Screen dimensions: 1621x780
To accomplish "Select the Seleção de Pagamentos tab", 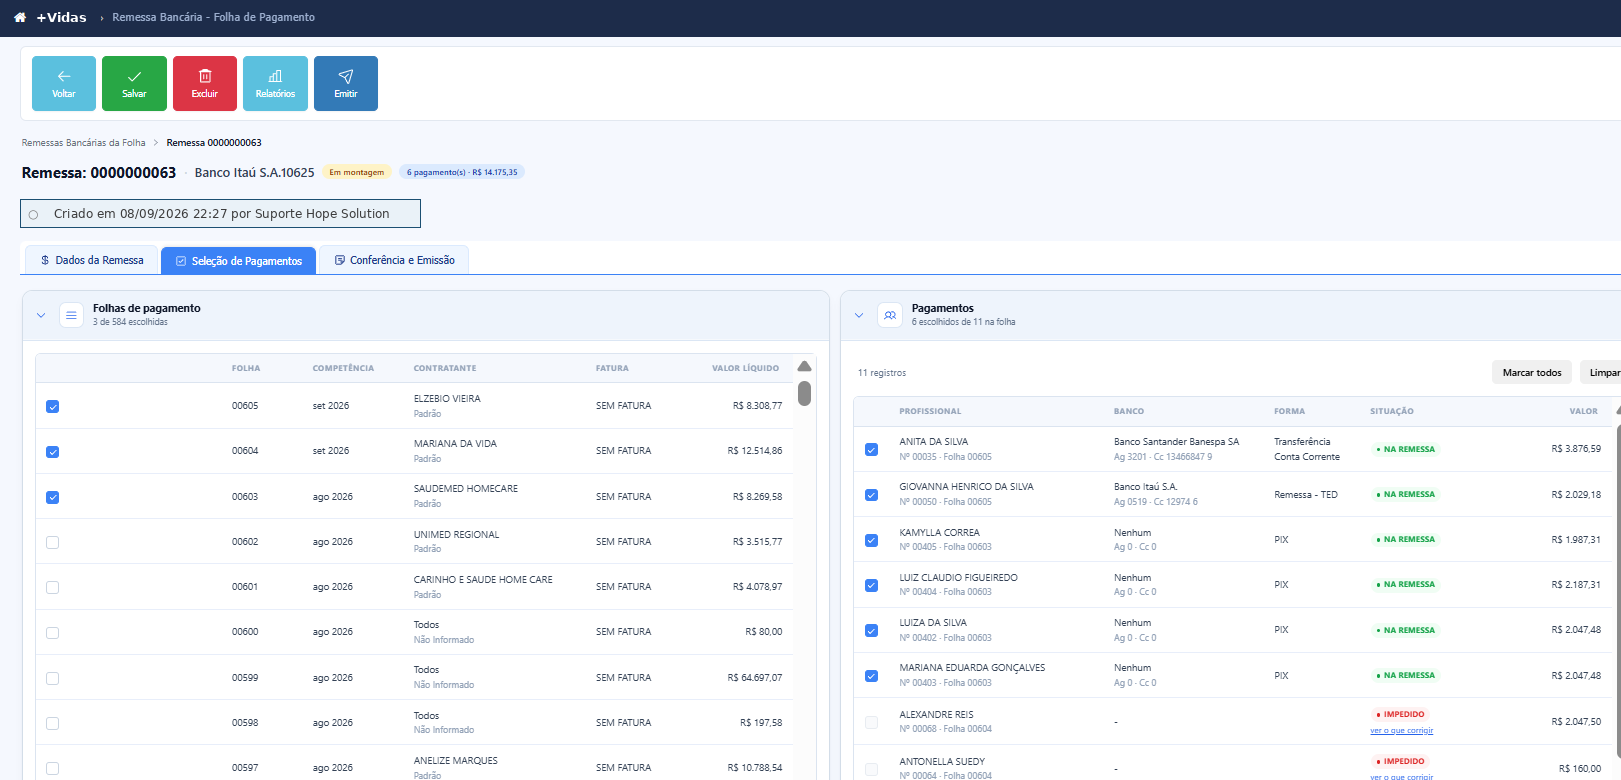I will tap(239, 261).
